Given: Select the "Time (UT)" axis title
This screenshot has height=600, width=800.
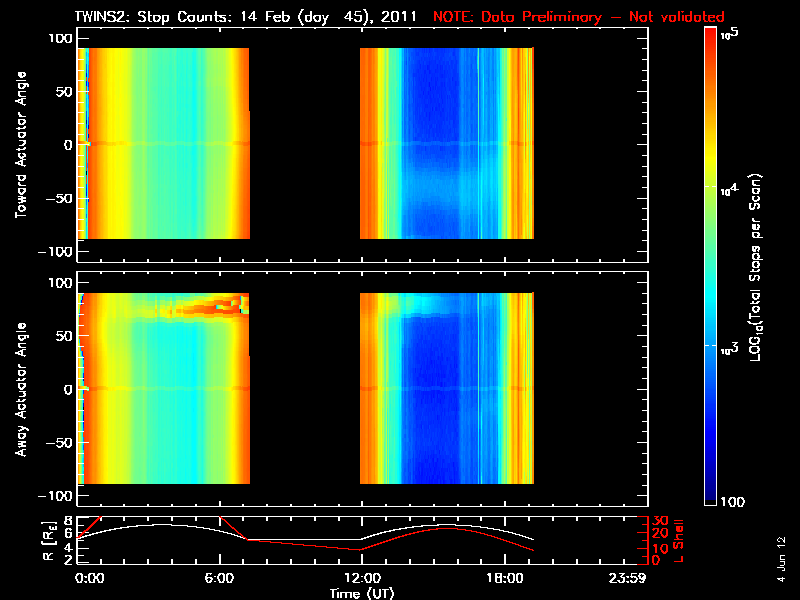Looking at the screenshot, I should [362, 593].
